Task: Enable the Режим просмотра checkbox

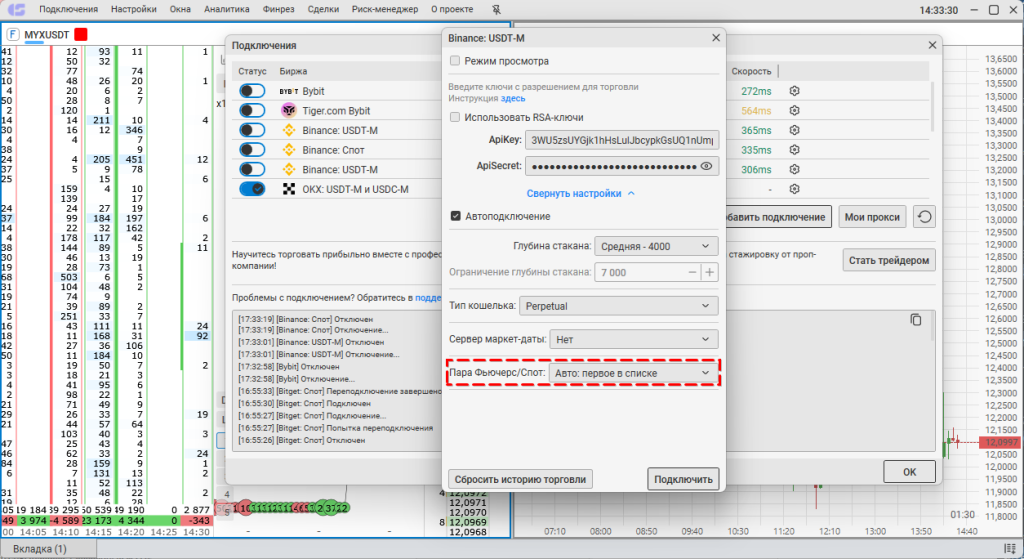Action: tap(456, 61)
